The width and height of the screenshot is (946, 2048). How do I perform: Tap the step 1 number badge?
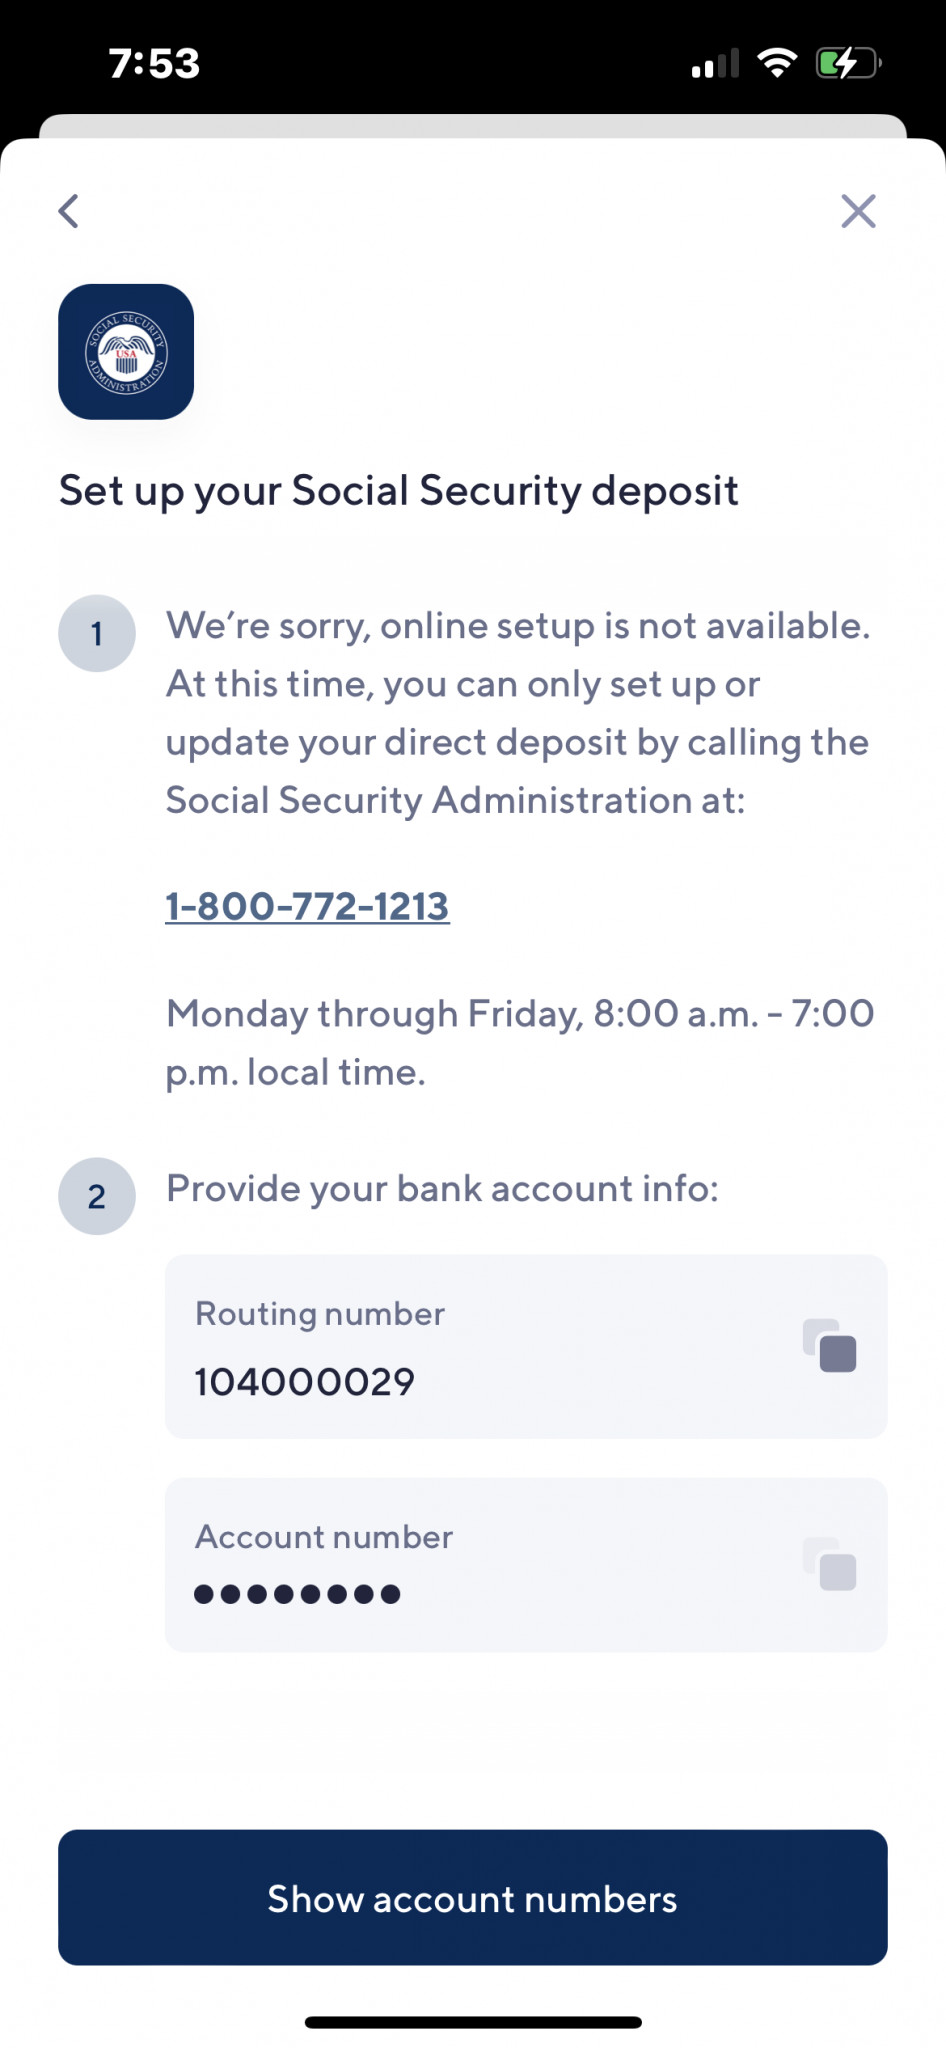coord(97,633)
